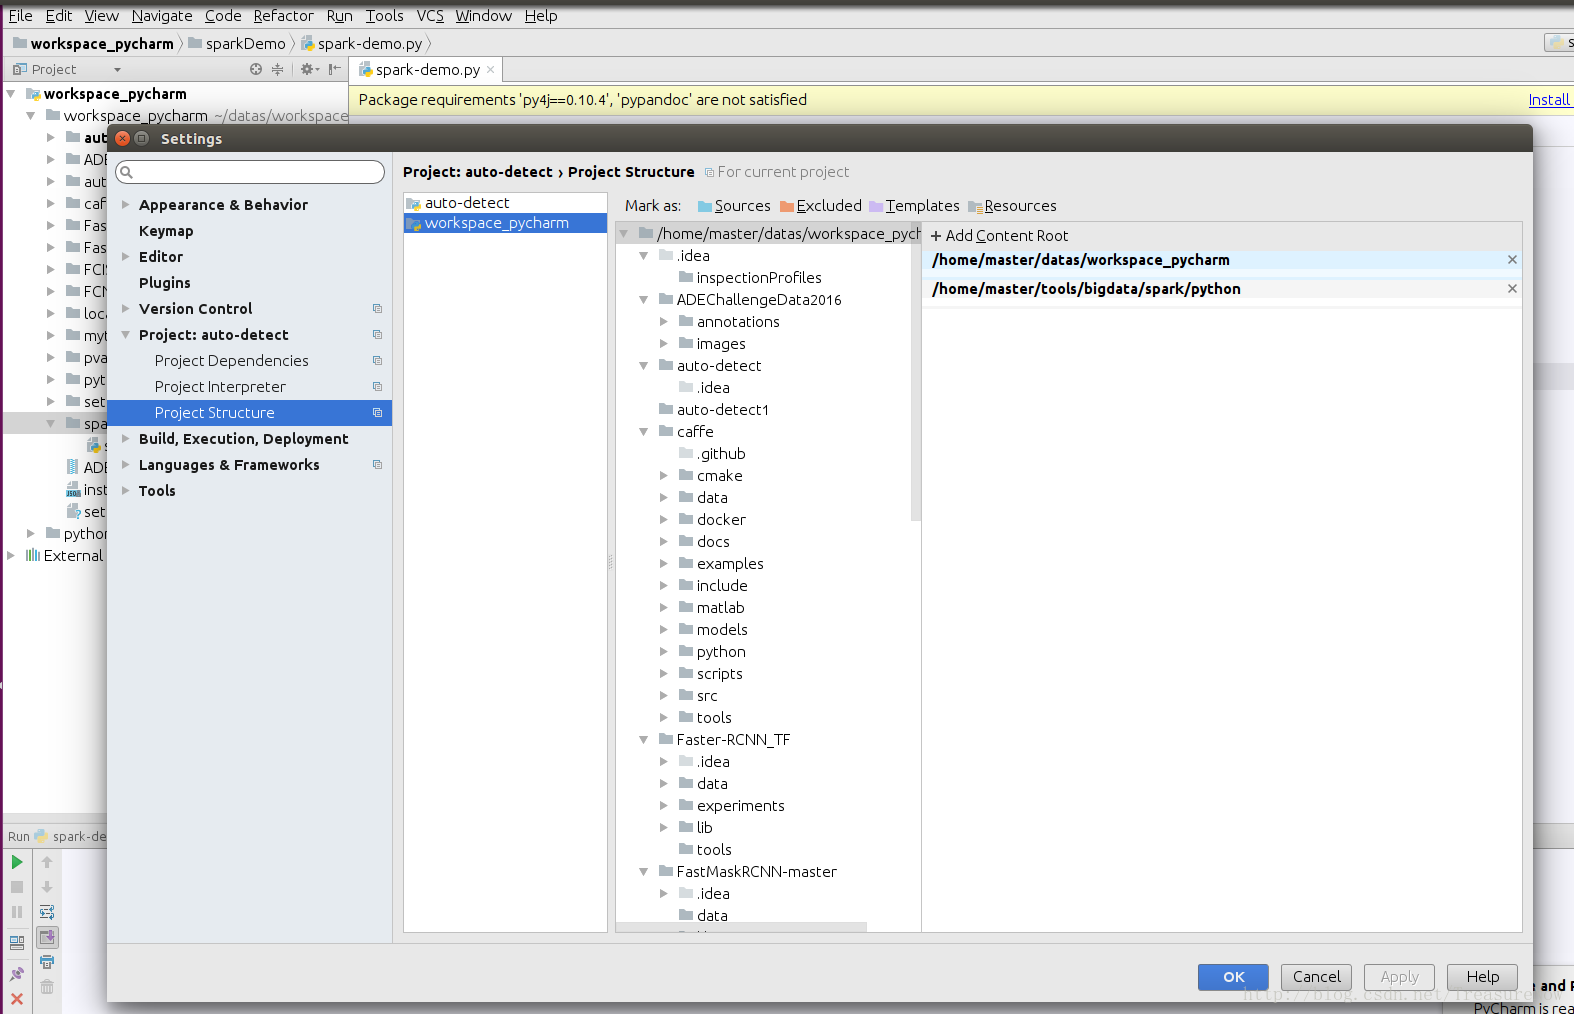Viewport: 1574px width, 1014px height.
Task: Click the Pin Tab icon in Run panel
Action: click(17, 974)
